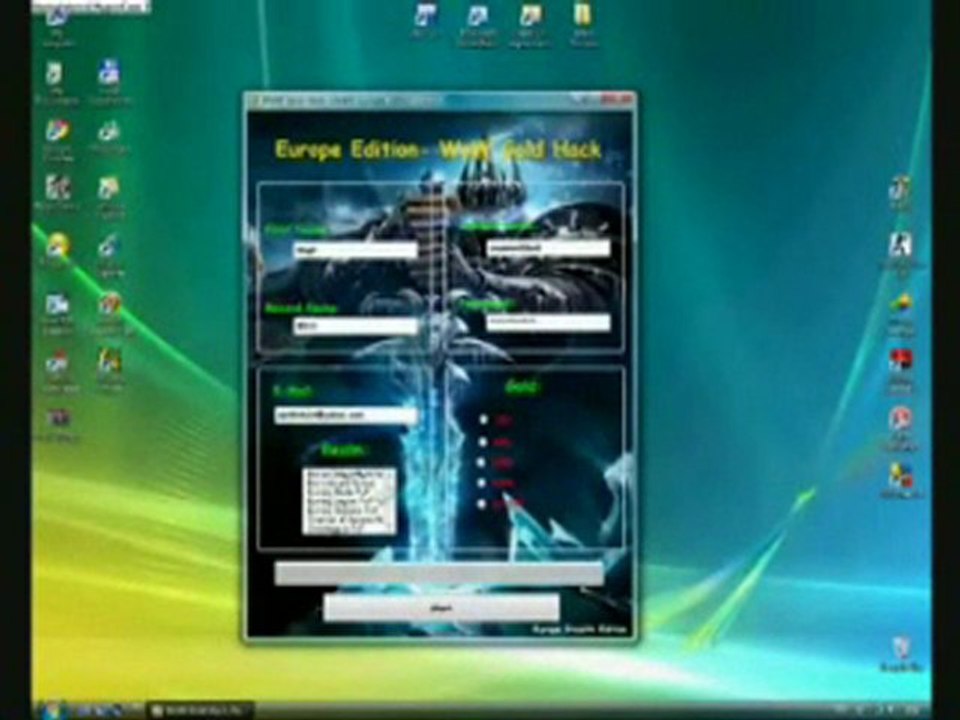The width and height of the screenshot is (960, 720).
Task: Open the Windows Start orb
Action: (54, 709)
